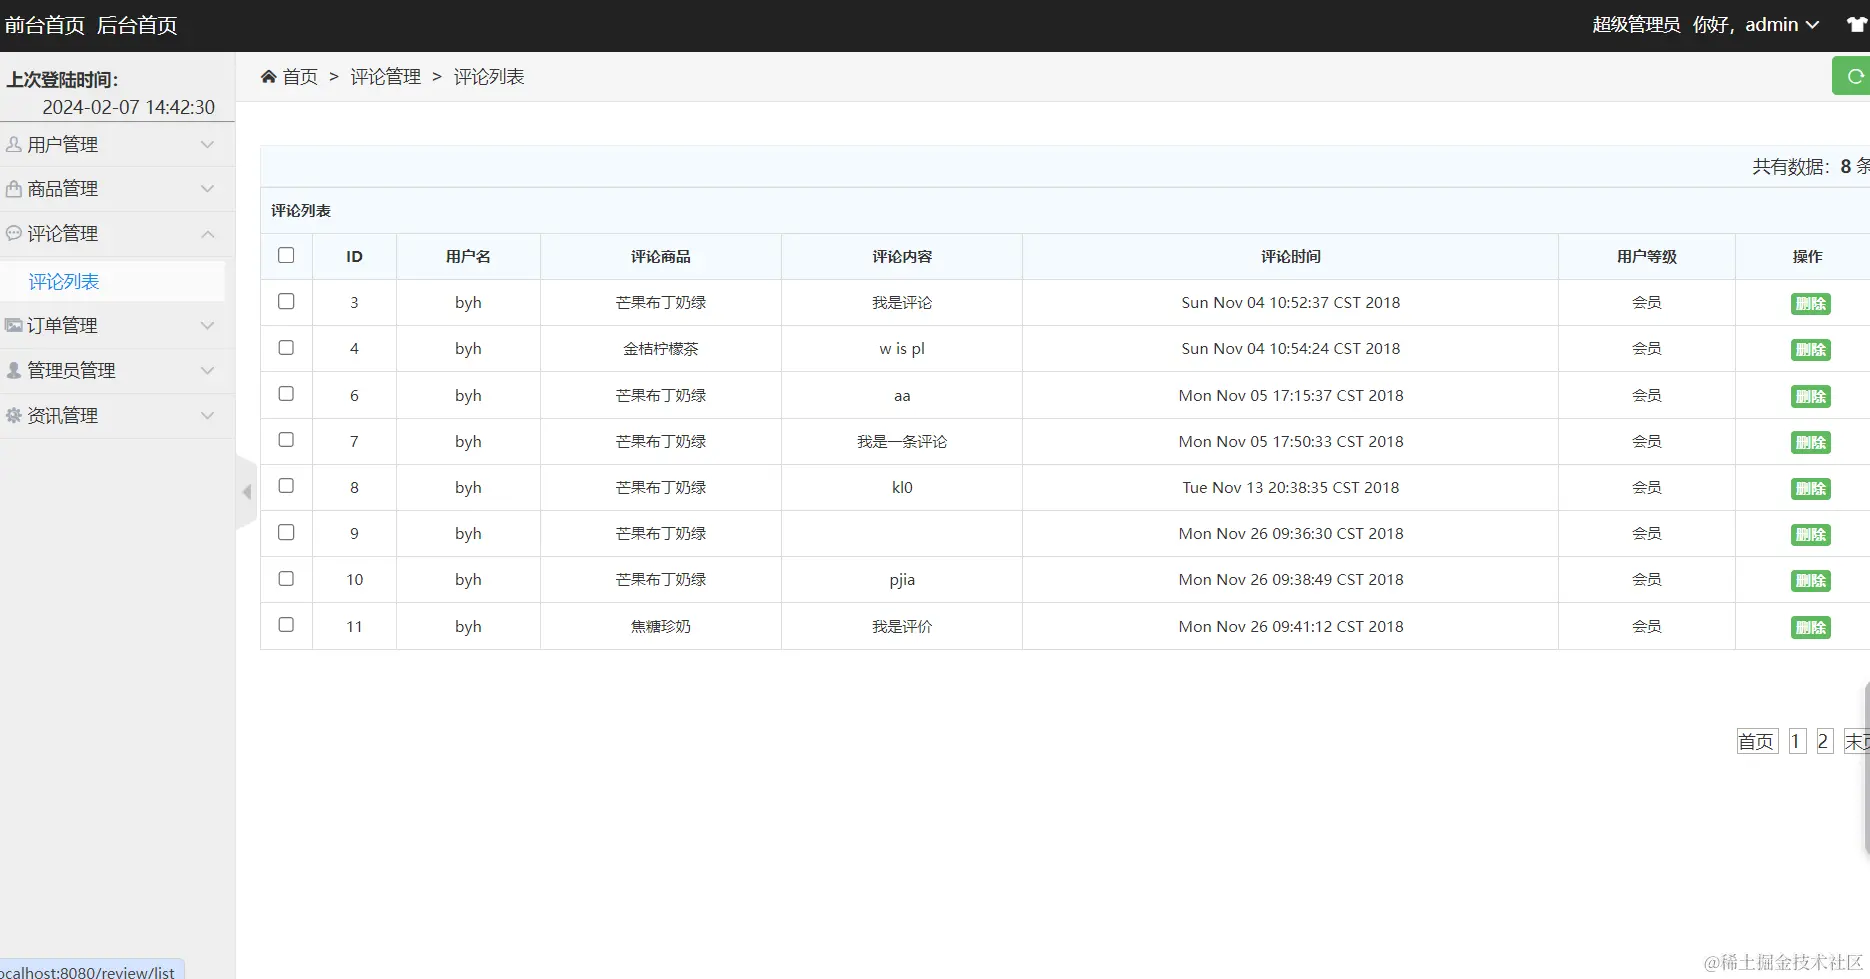Open the 商品管理 sidebar menu
The width and height of the screenshot is (1870, 979).
pos(117,188)
